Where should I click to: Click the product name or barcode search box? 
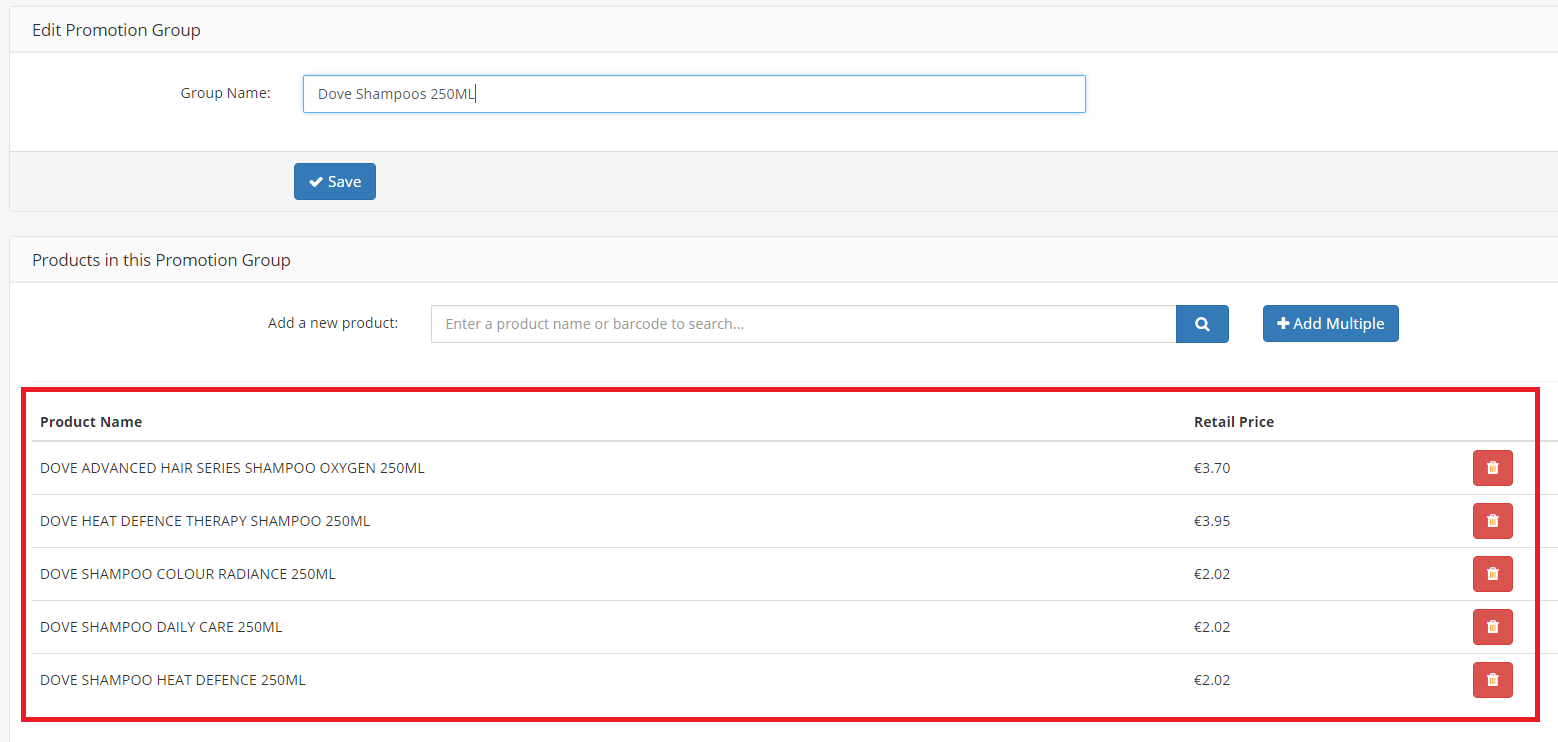coord(803,324)
